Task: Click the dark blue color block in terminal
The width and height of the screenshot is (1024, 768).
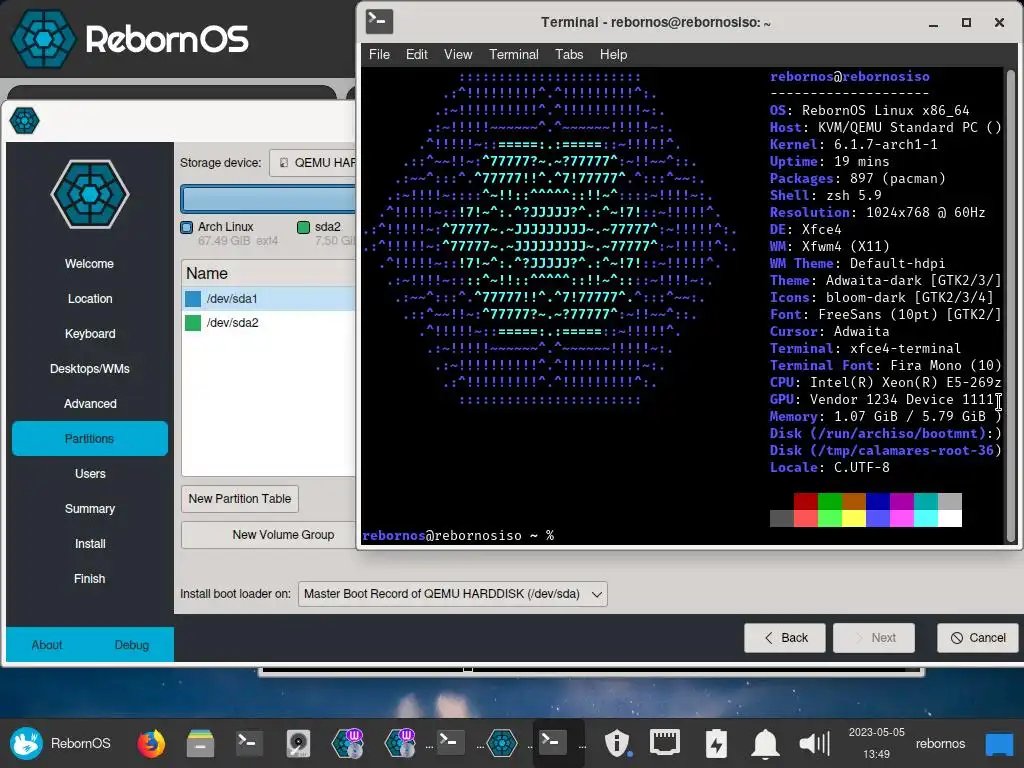Action: (x=877, y=502)
